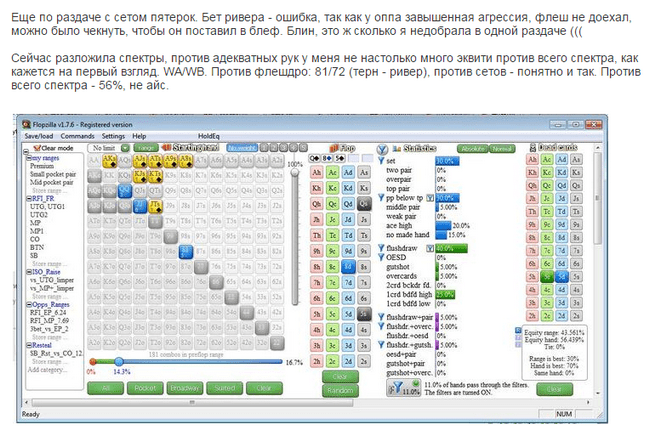Viewport: 650px width, 436px height.
Task: Click Clear button under the Flop cards
Action: click(x=340, y=376)
